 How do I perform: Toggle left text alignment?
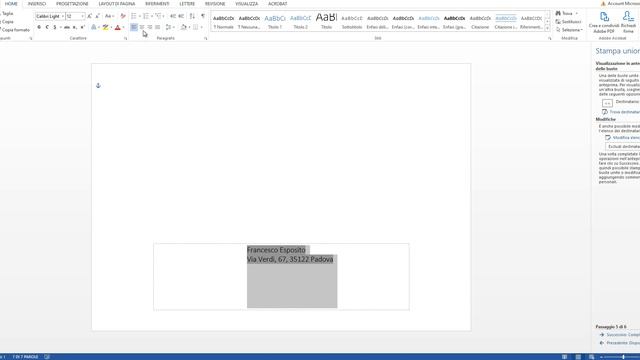pyautogui.click(x=134, y=27)
